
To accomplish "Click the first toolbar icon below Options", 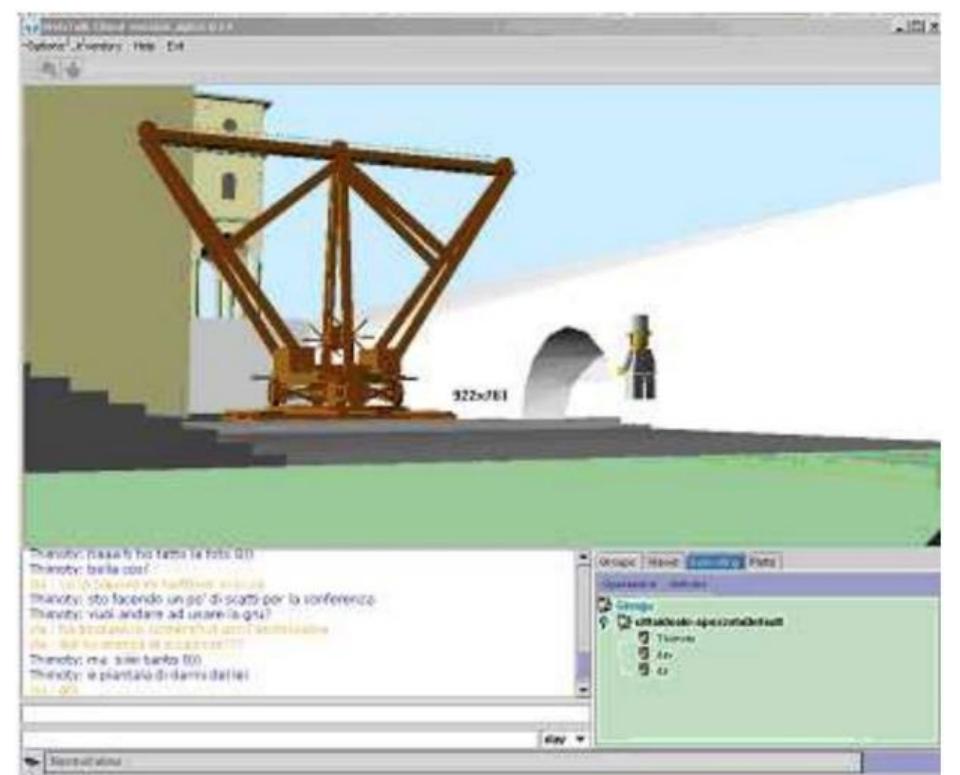I will tap(46, 69).
